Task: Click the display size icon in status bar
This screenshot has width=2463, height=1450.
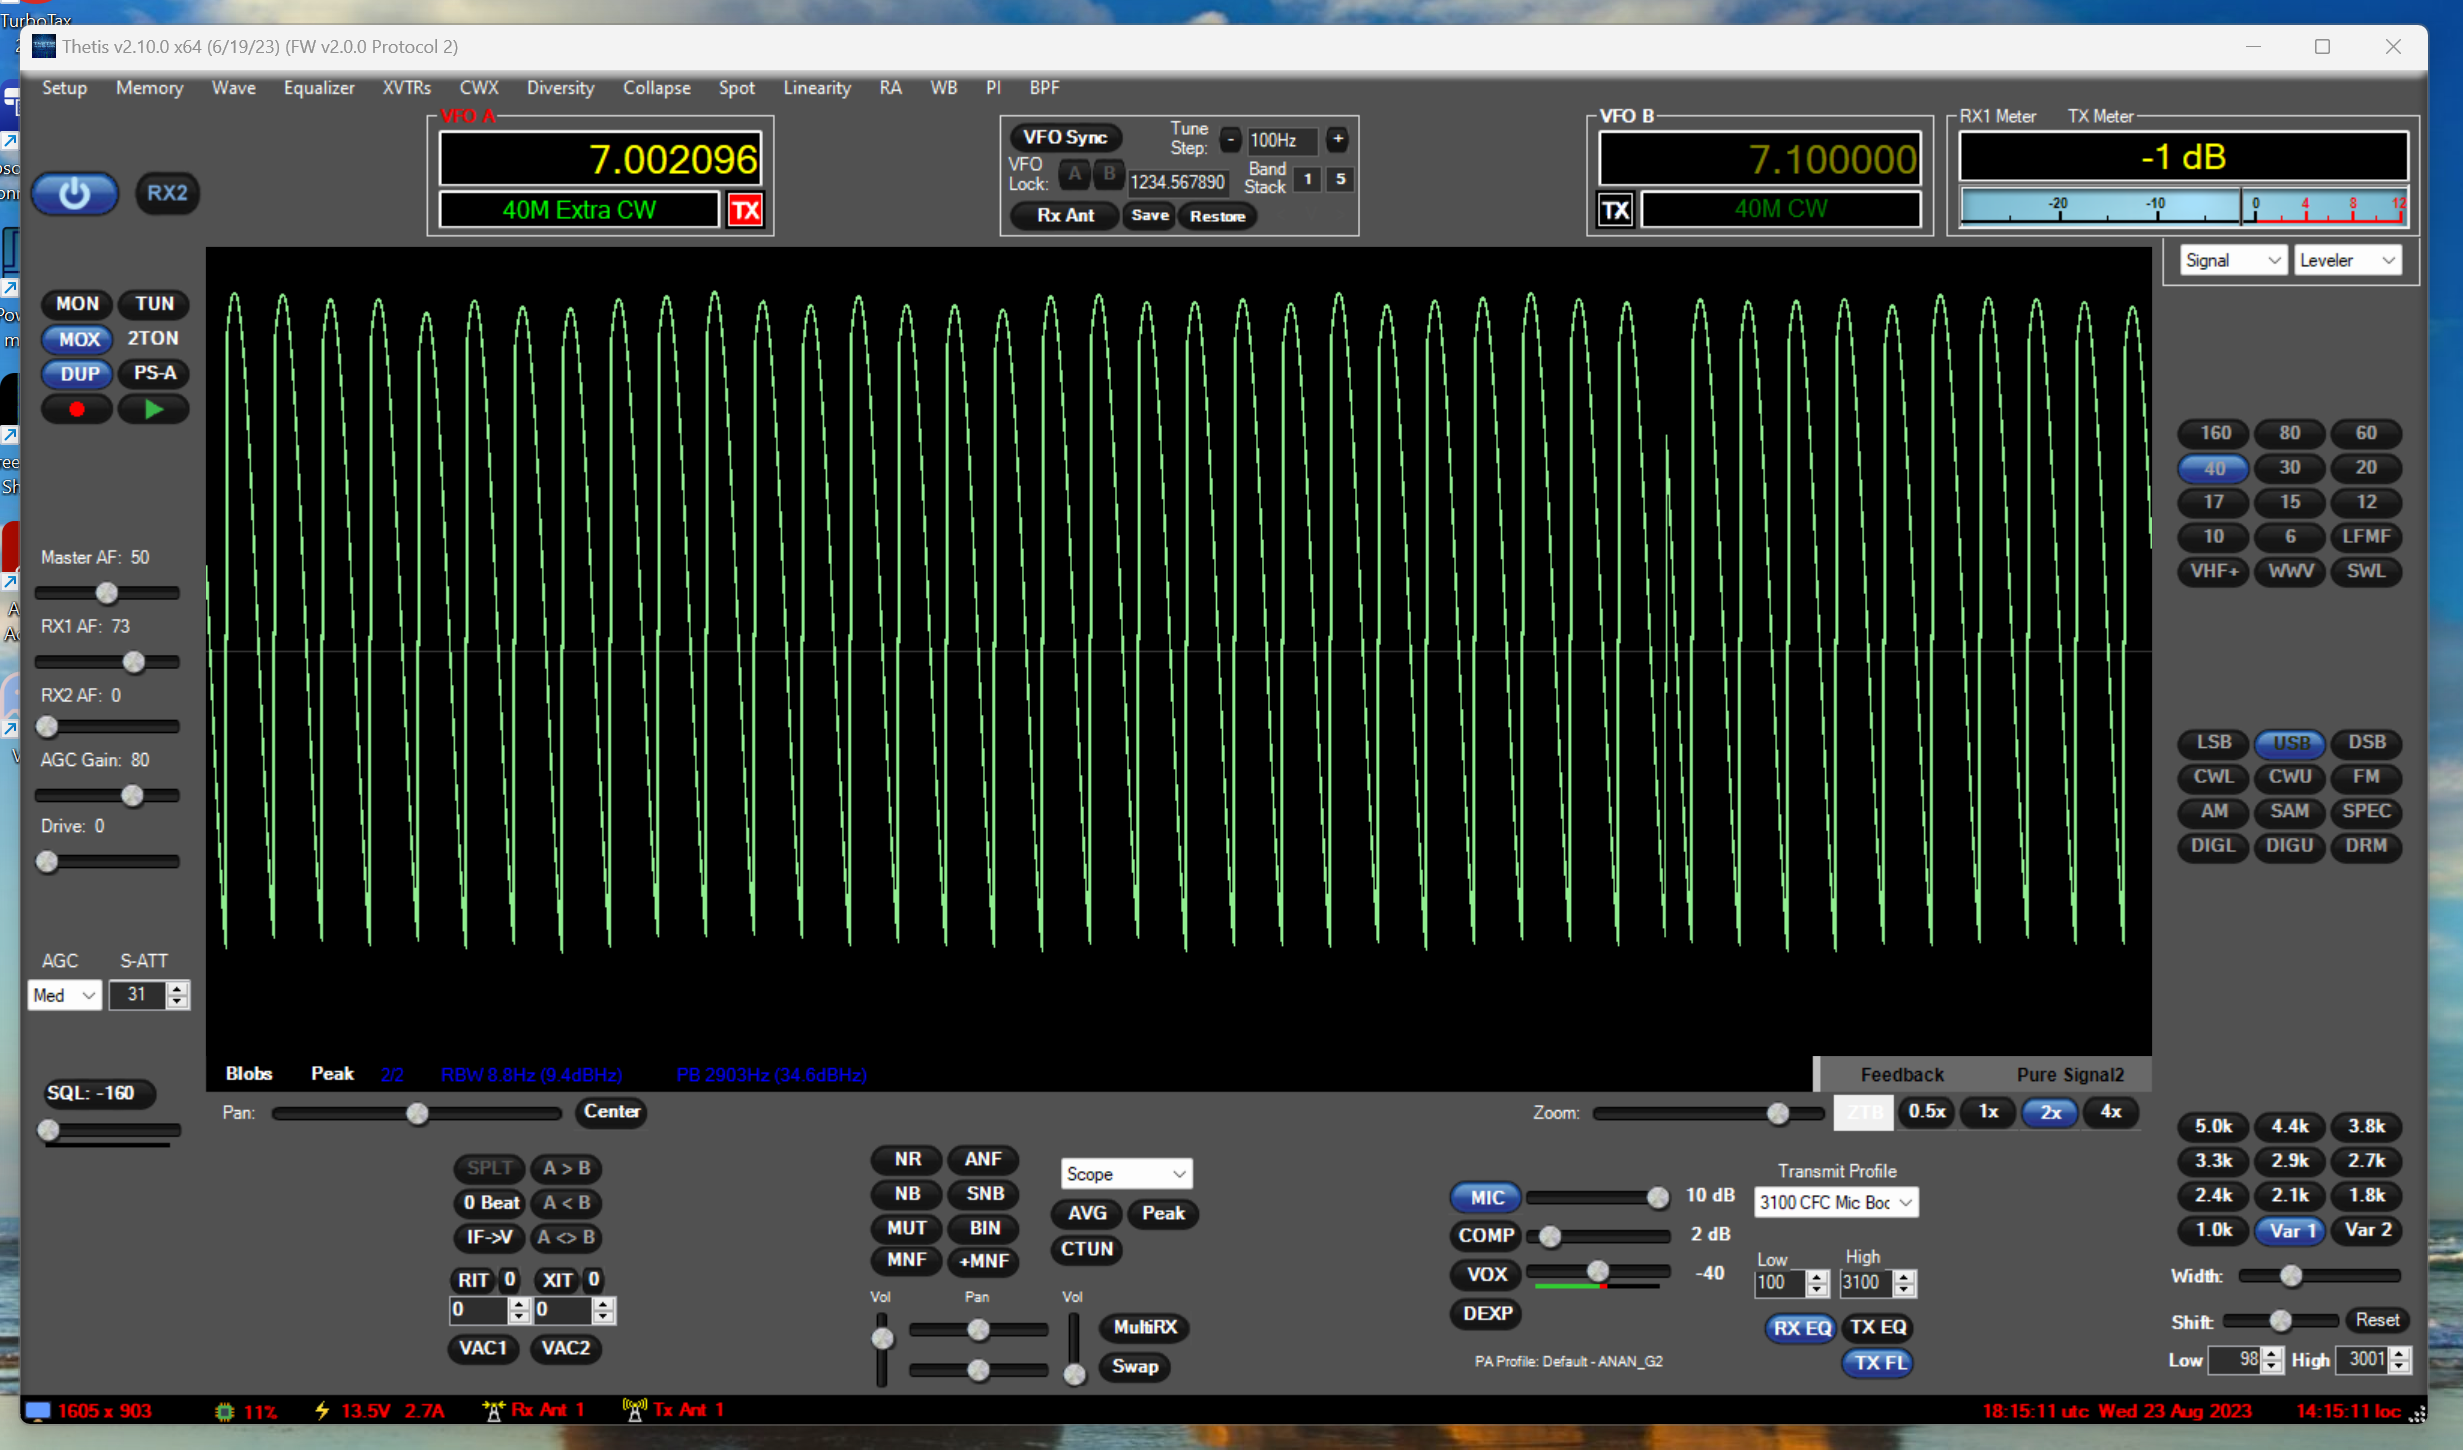Action: tap(38, 1410)
